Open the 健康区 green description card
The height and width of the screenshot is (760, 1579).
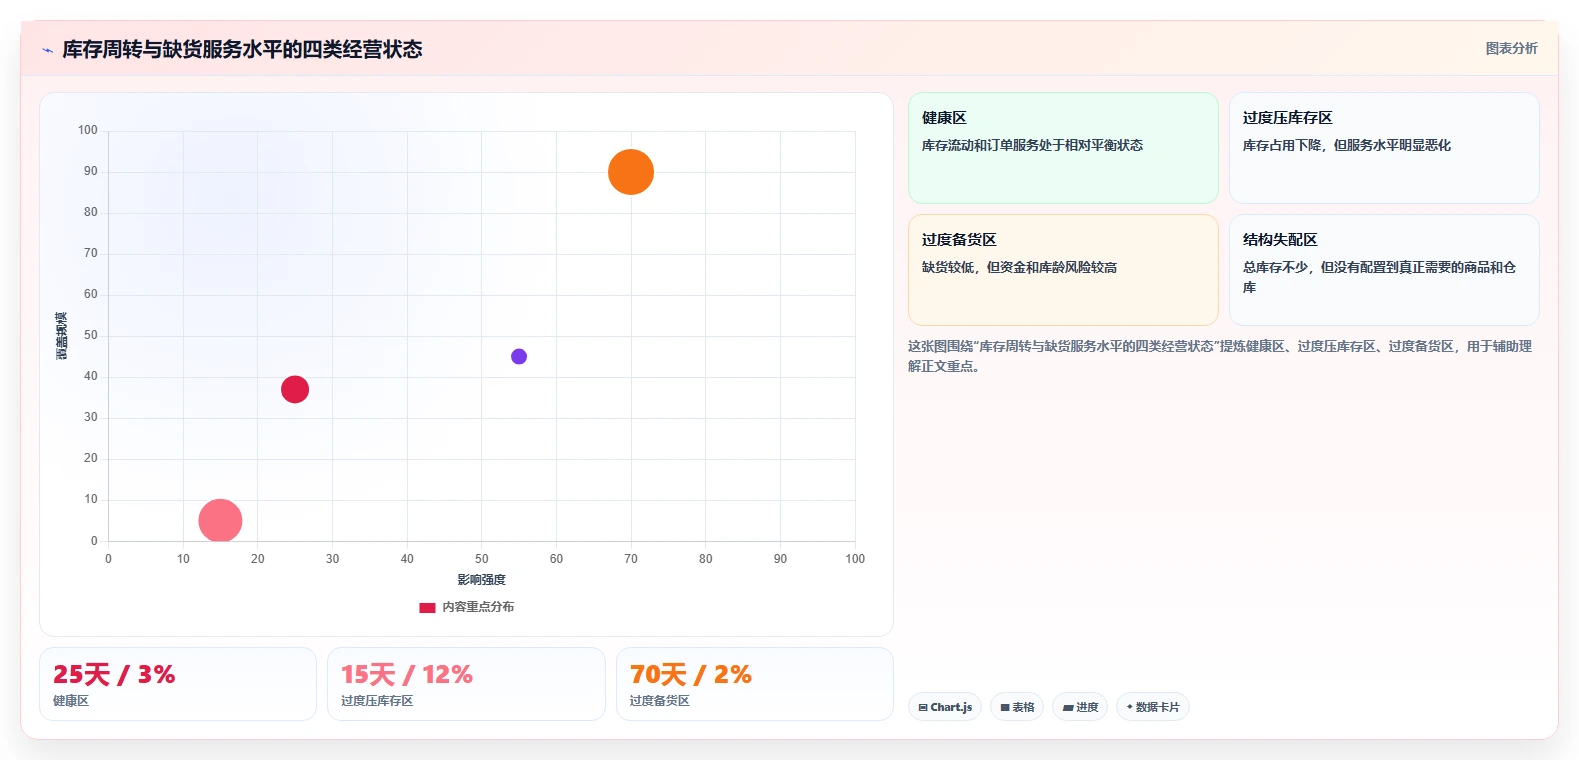(1063, 148)
